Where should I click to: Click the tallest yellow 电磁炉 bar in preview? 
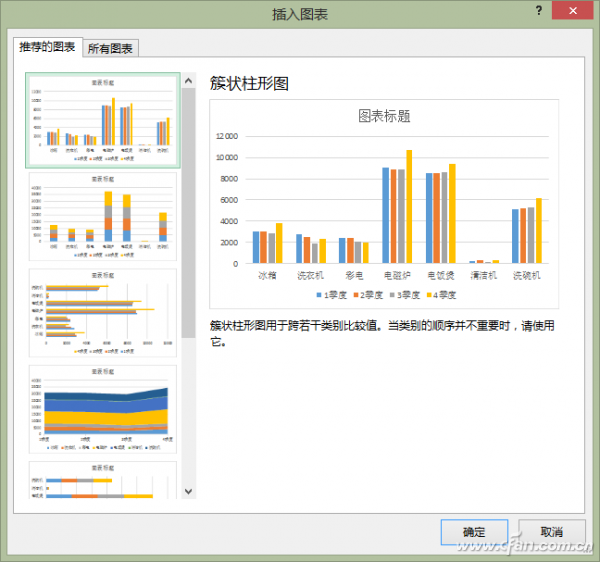pos(408,207)
